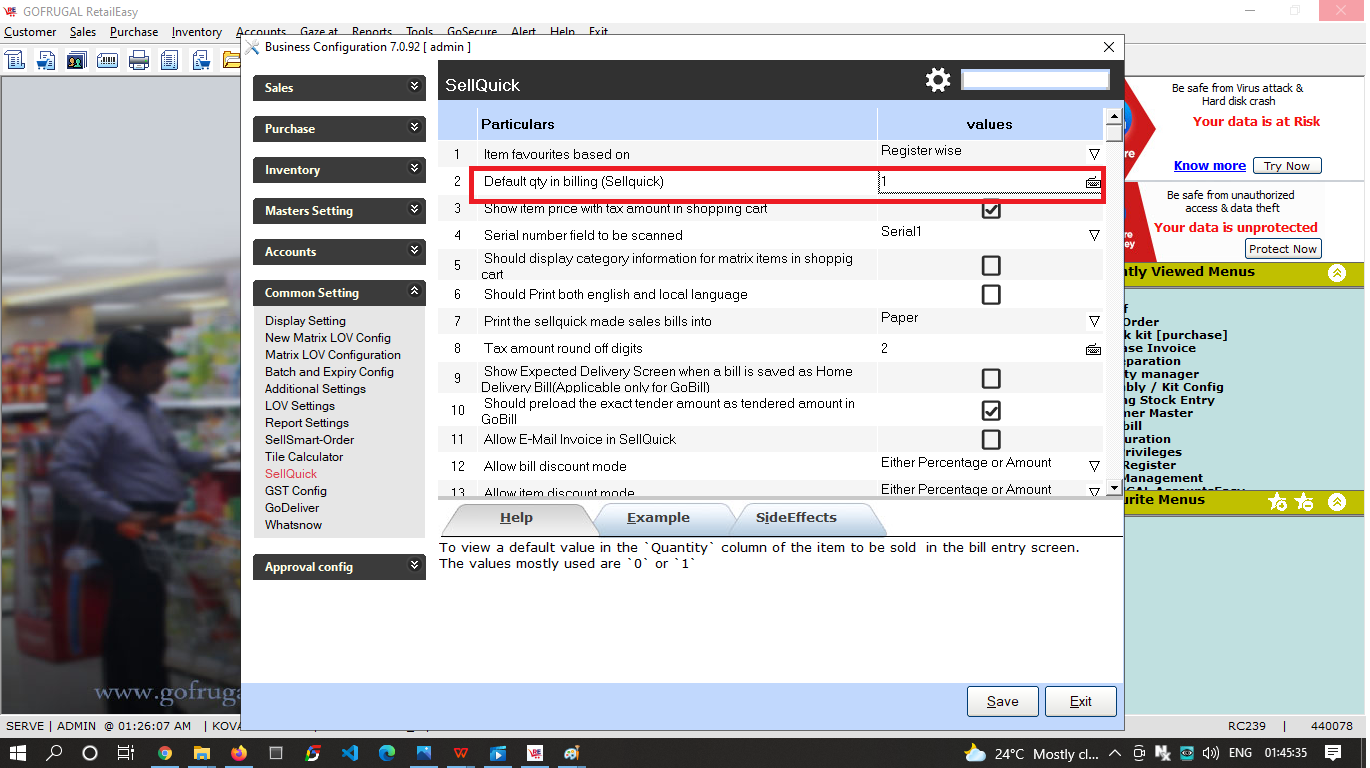
Task: Expand the Purchase configuration section
Action: (x=339, y=129)
